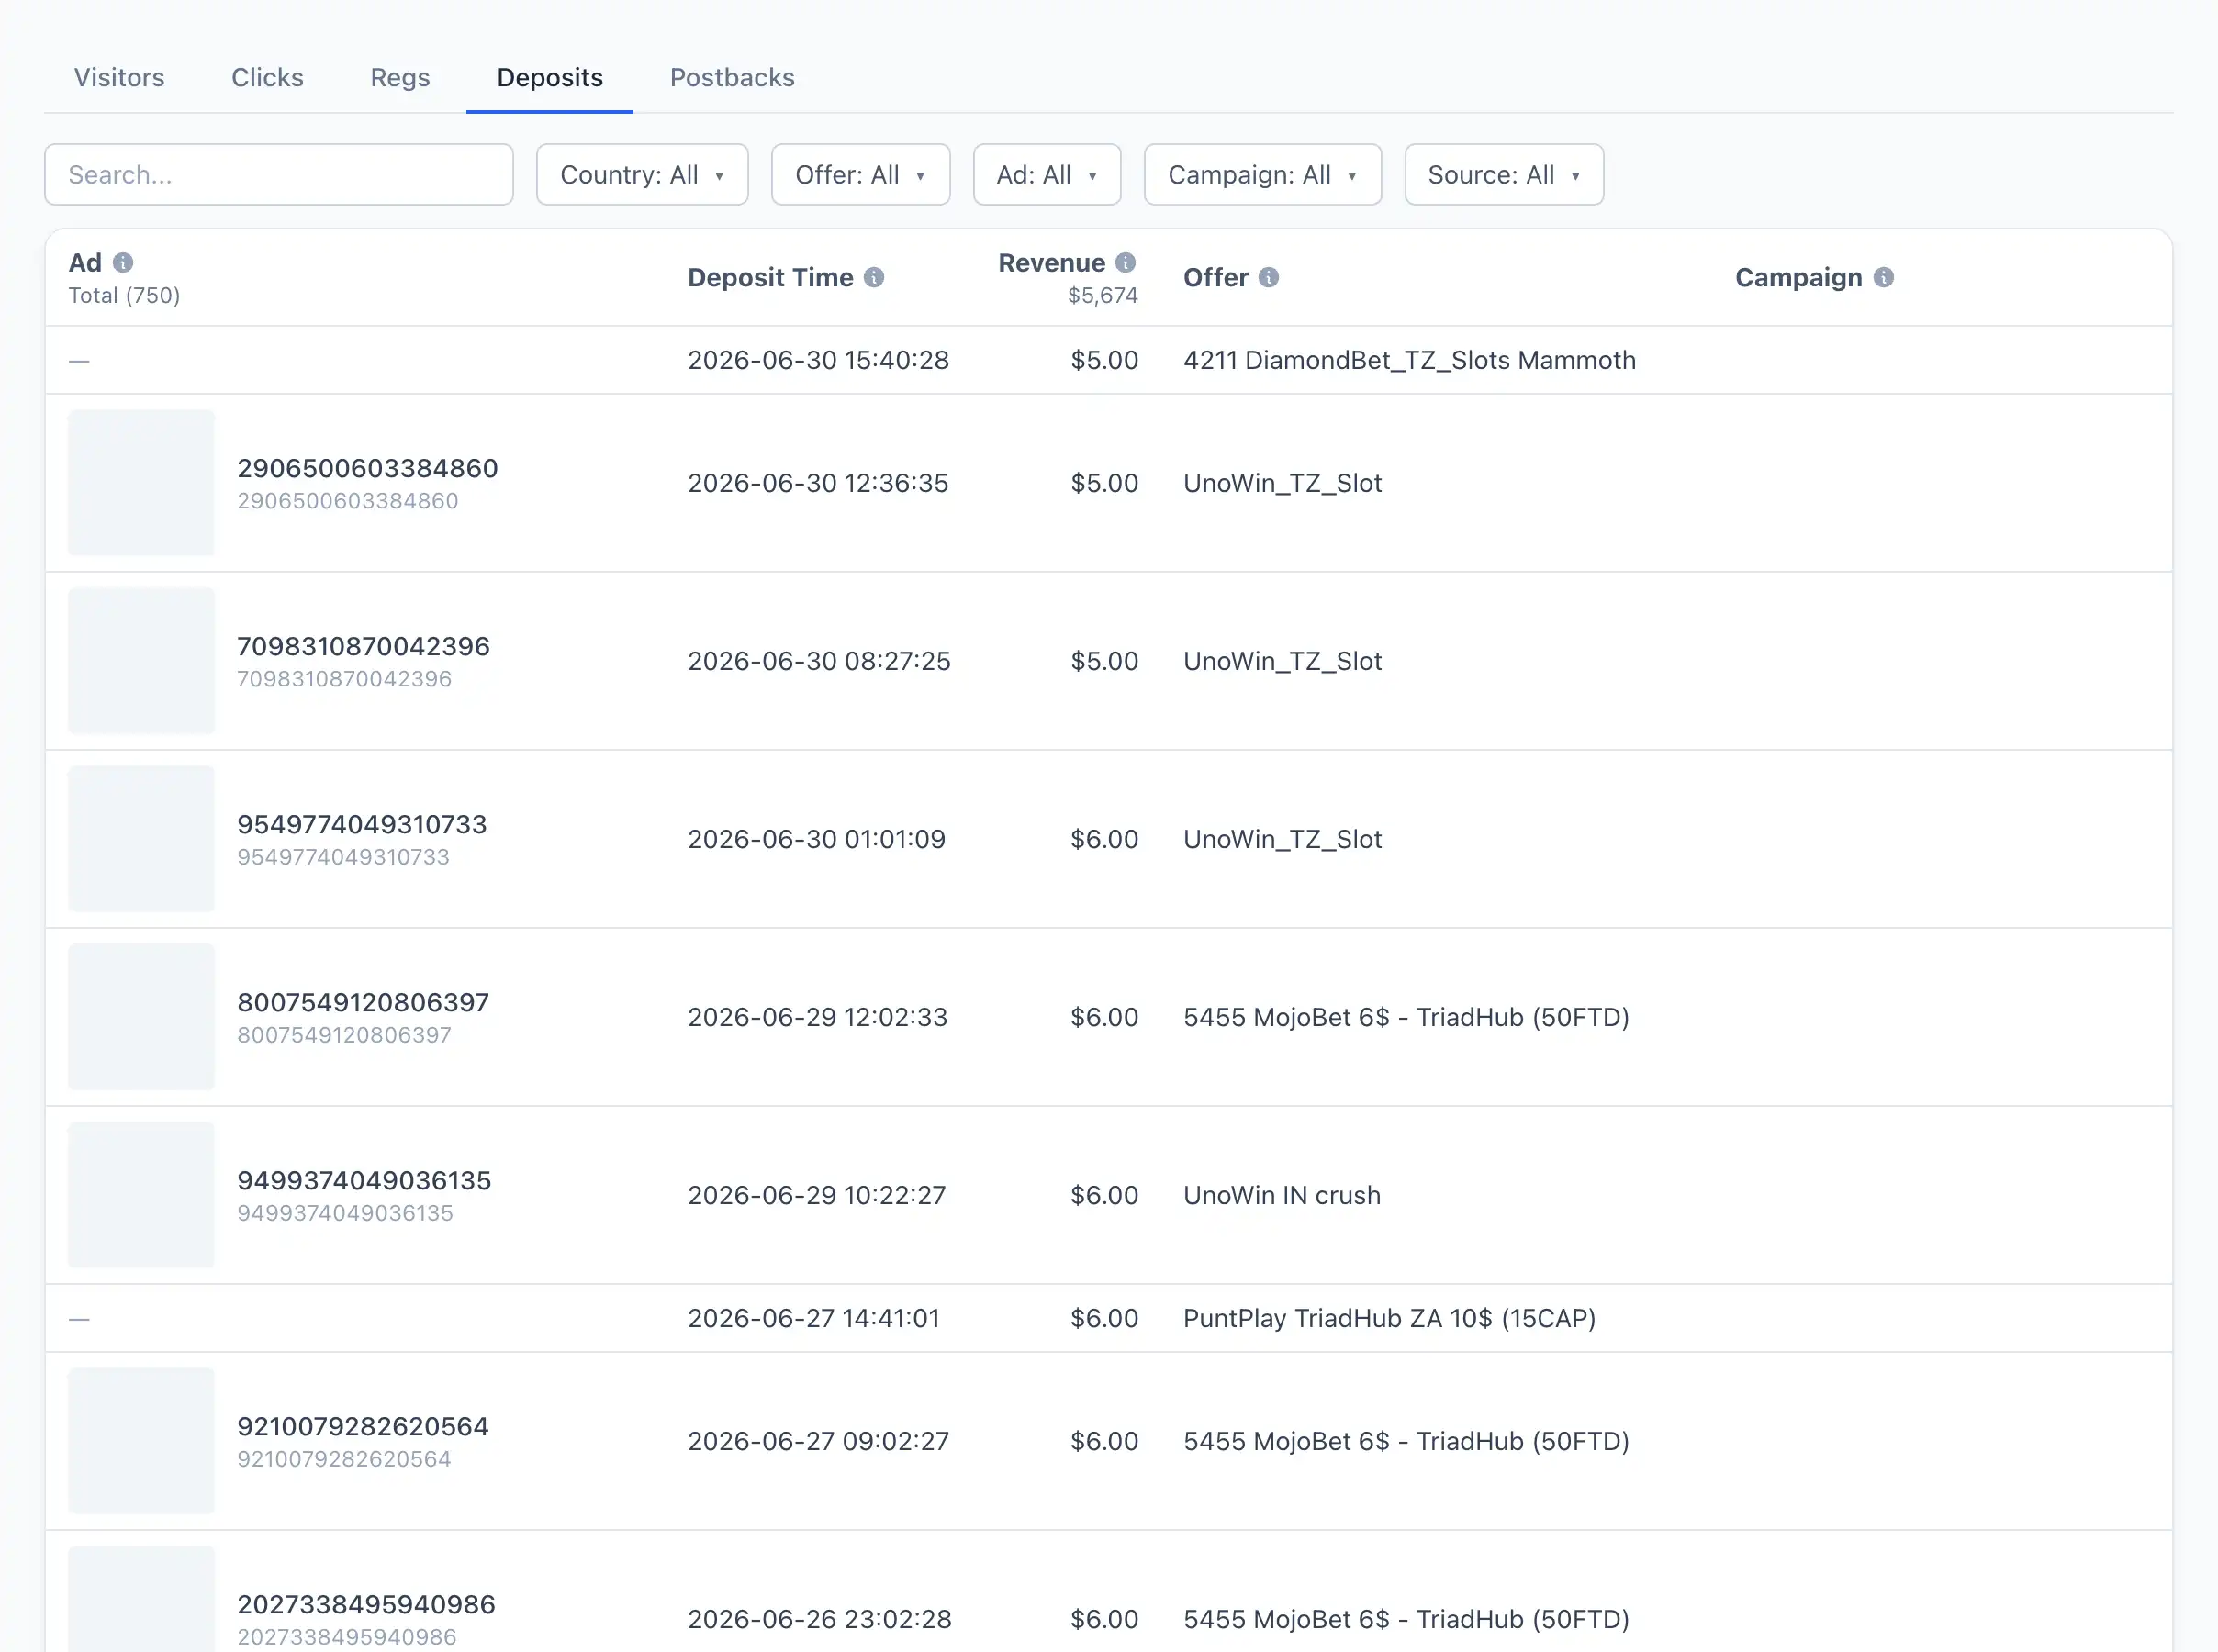Screen dimensions: 2218x1652
Task: Select the Deposits tab
Action: (x=550, y=77)
